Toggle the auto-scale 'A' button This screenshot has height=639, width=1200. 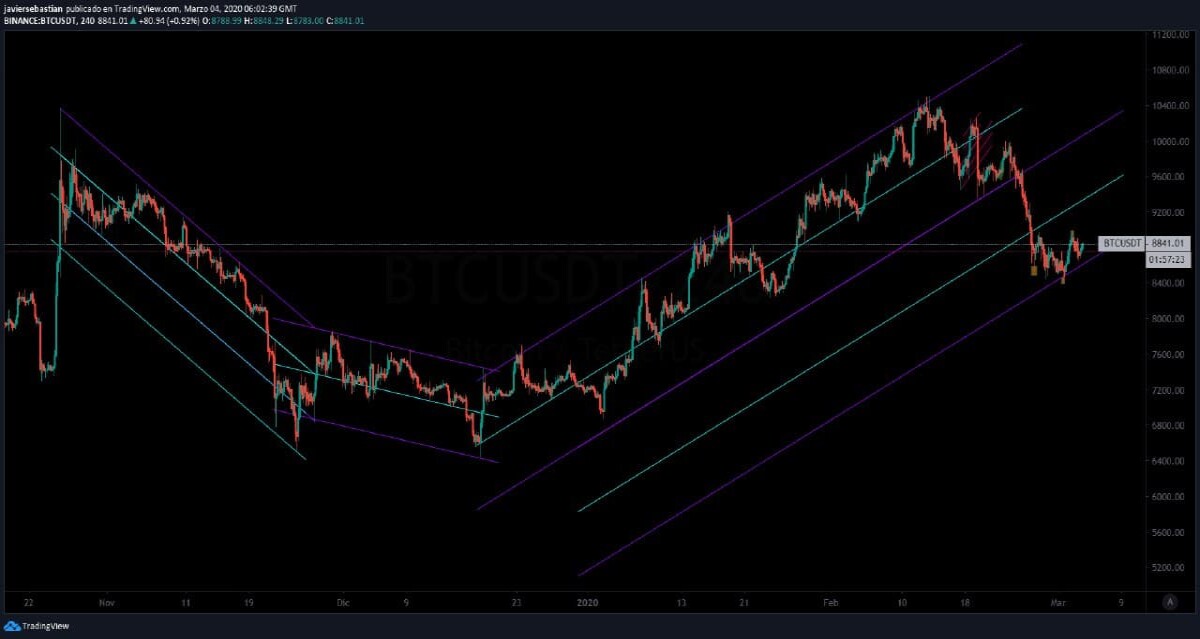click(1169, 602)
